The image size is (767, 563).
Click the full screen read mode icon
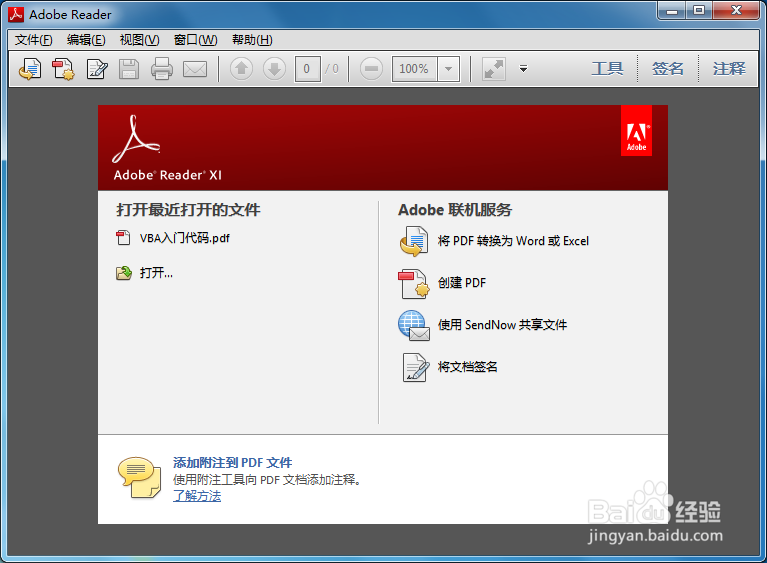tap(494, 68)
